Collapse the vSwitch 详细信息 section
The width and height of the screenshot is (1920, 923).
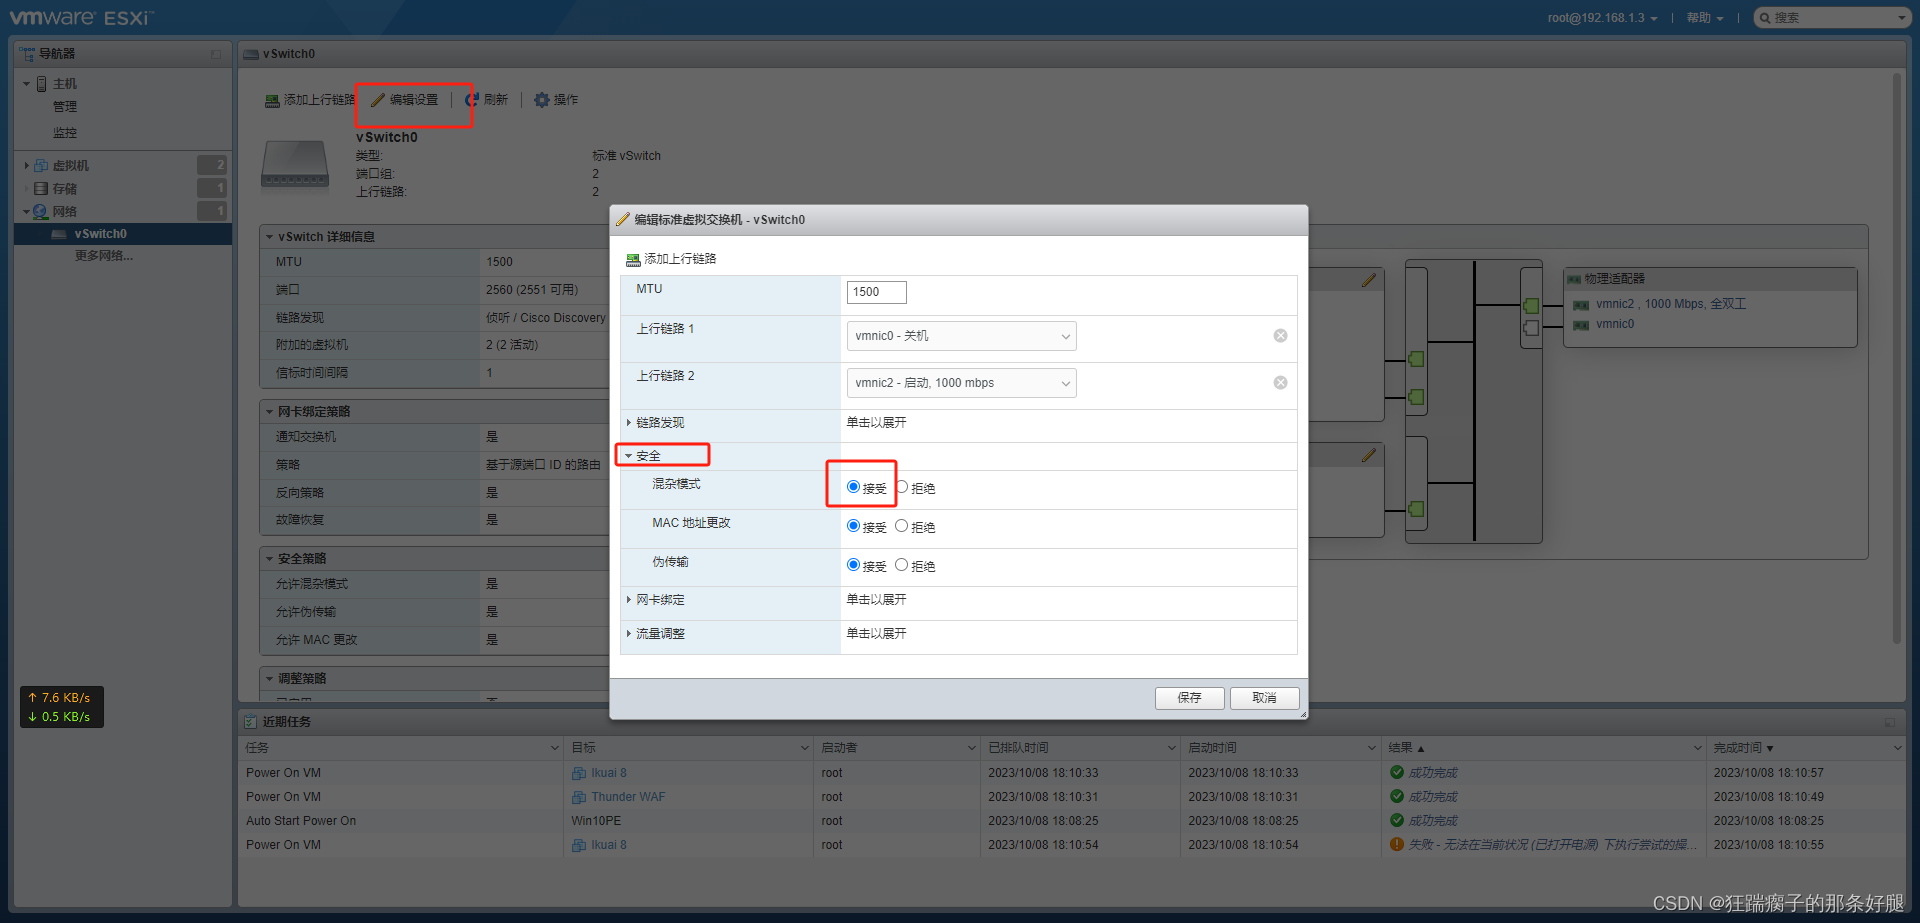270,237
